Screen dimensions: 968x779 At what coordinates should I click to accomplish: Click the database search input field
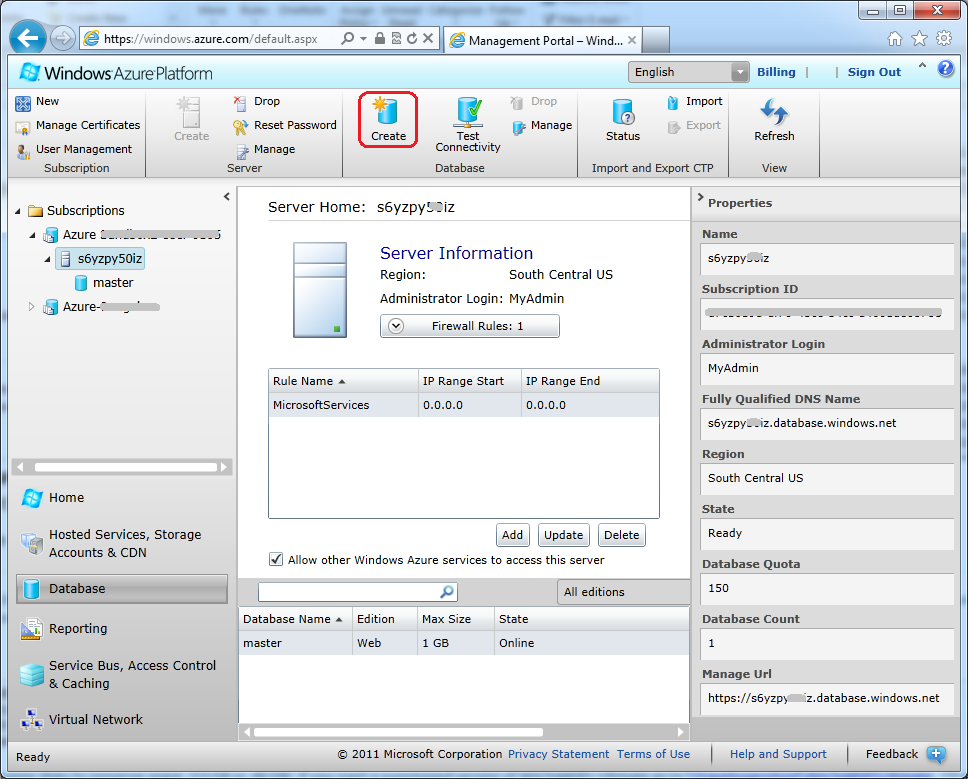click(349, 592)
